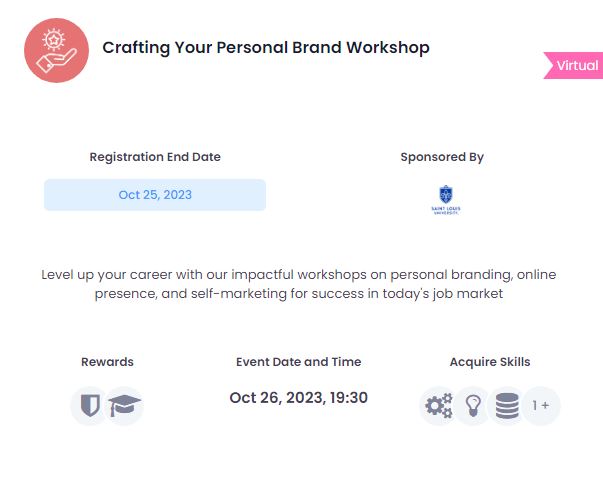Click the graduation cap reward icon
This screenshot has width=603, height=478.
124,405
